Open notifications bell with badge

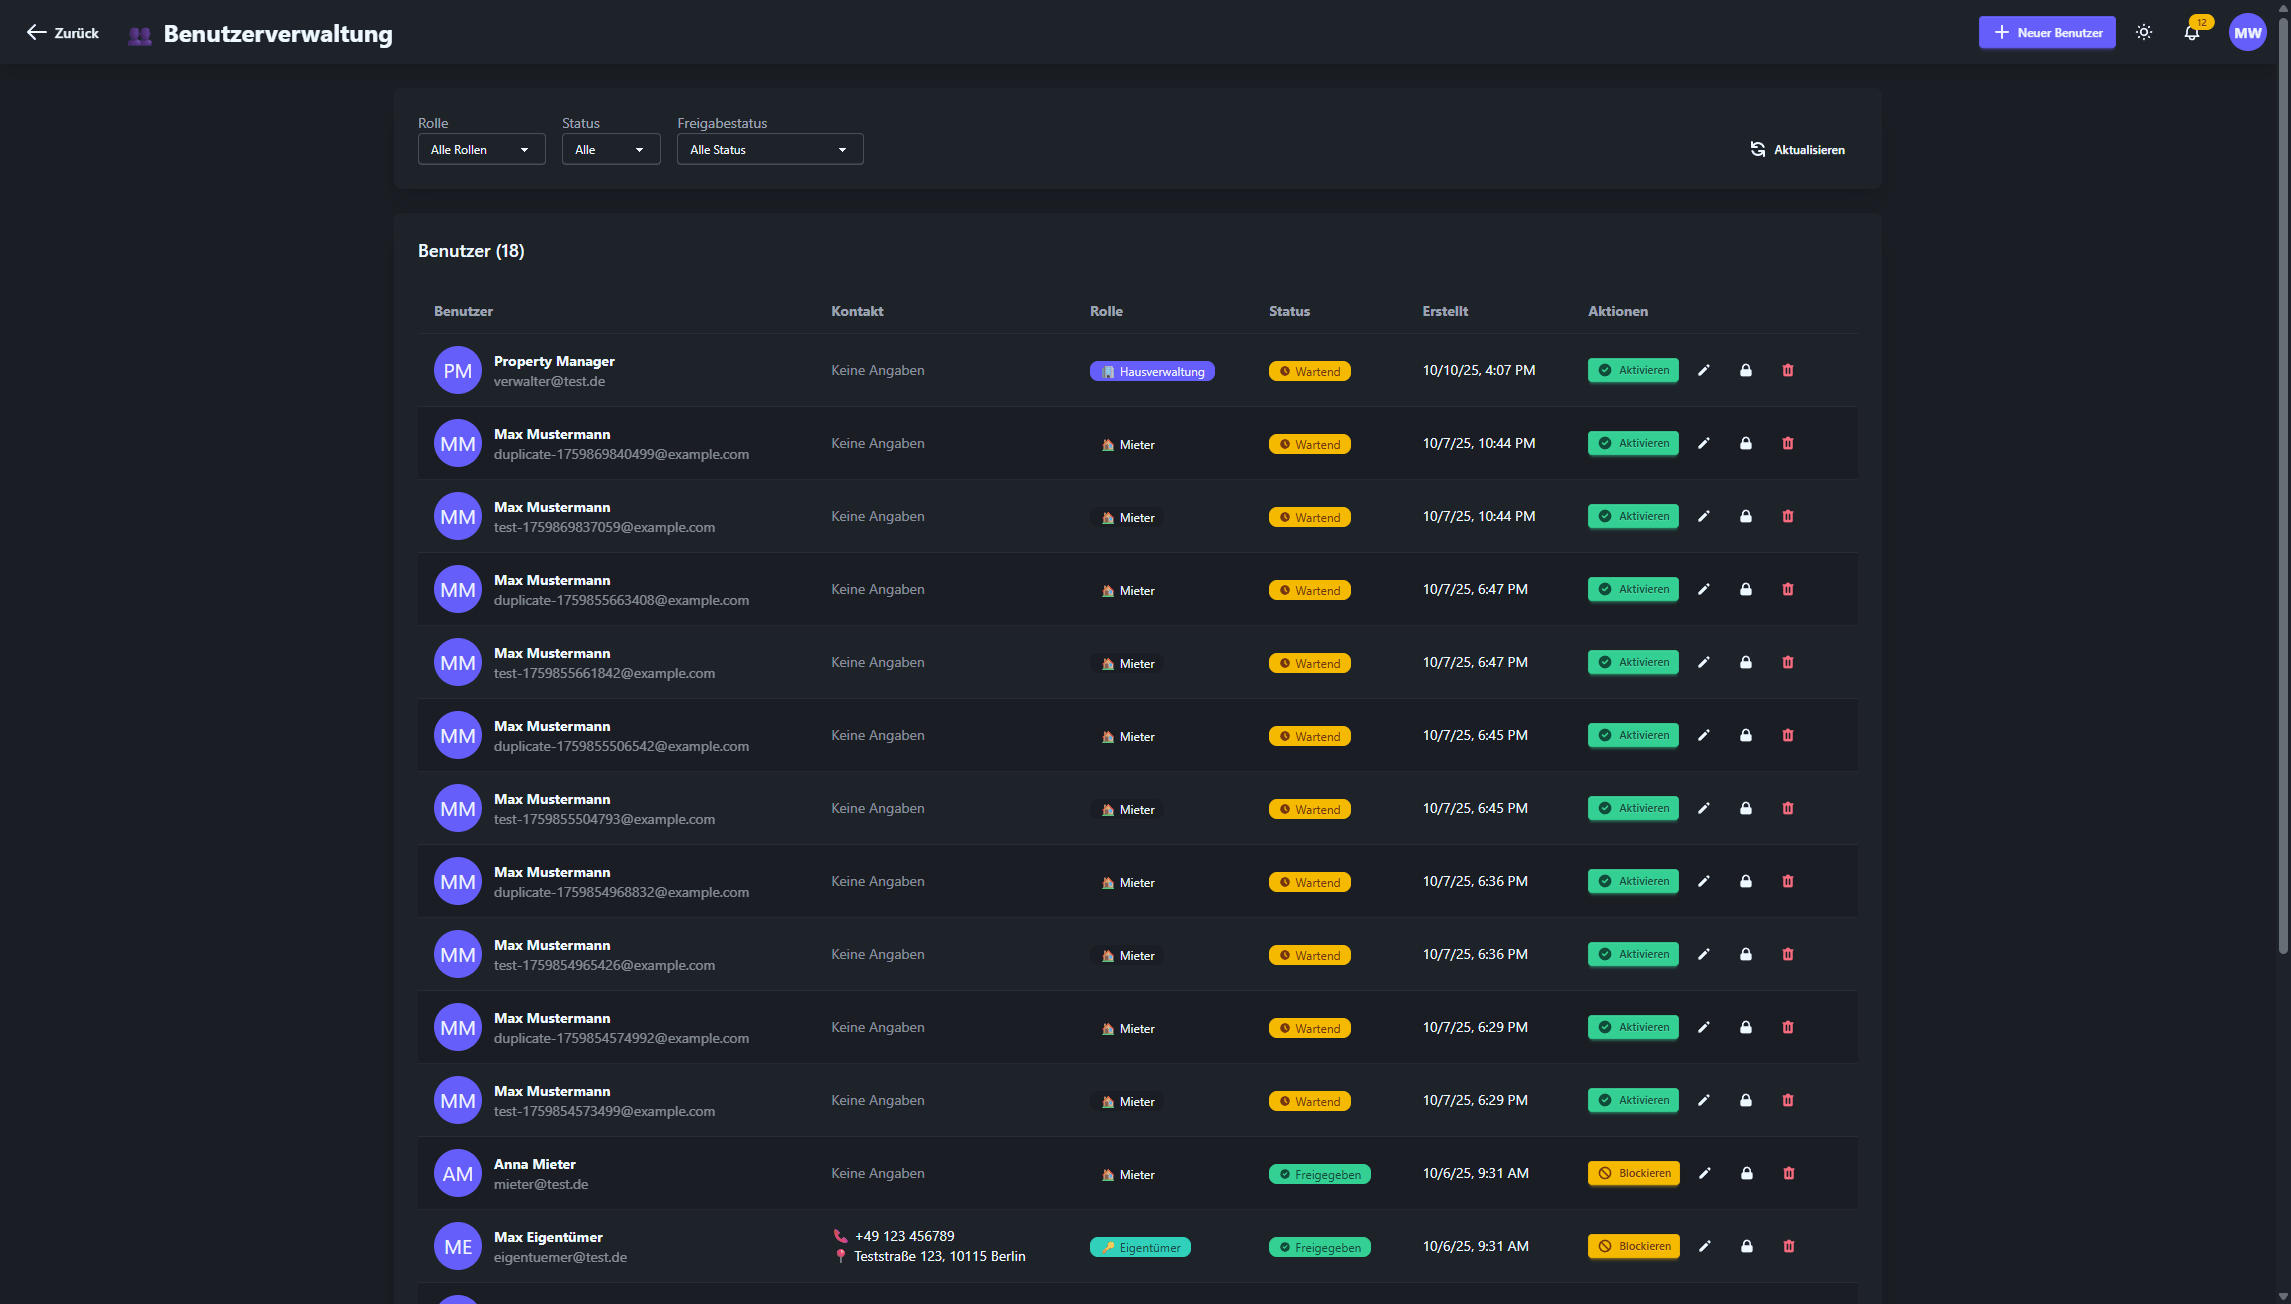click(x=2191, y=33)
